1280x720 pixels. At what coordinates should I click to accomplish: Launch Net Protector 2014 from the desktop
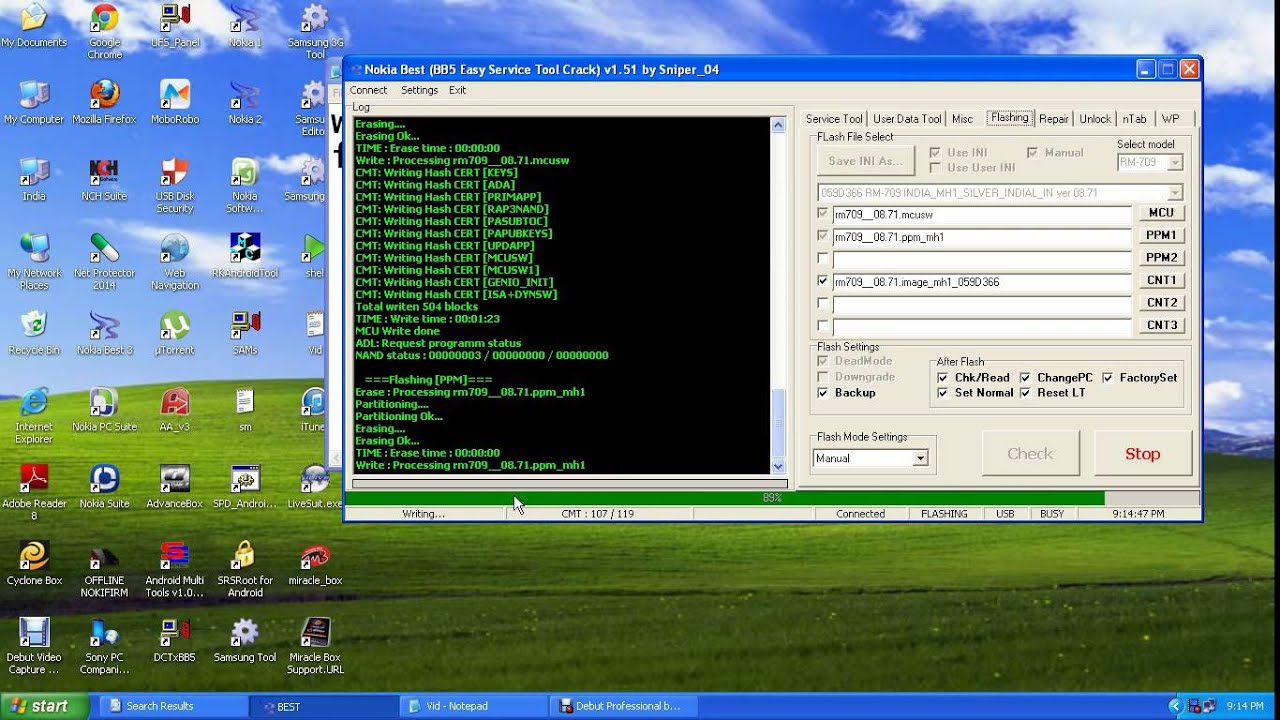pos(104,262)
